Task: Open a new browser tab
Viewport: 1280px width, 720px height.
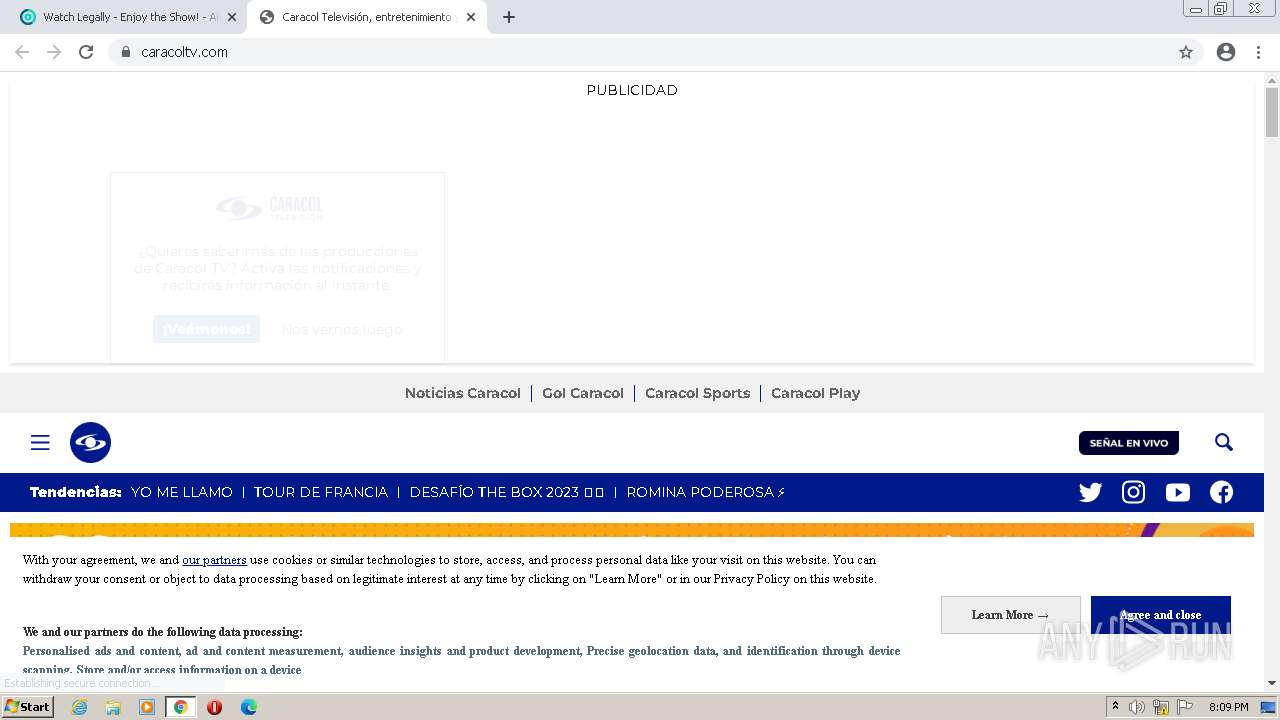Action: pos(508,17)
